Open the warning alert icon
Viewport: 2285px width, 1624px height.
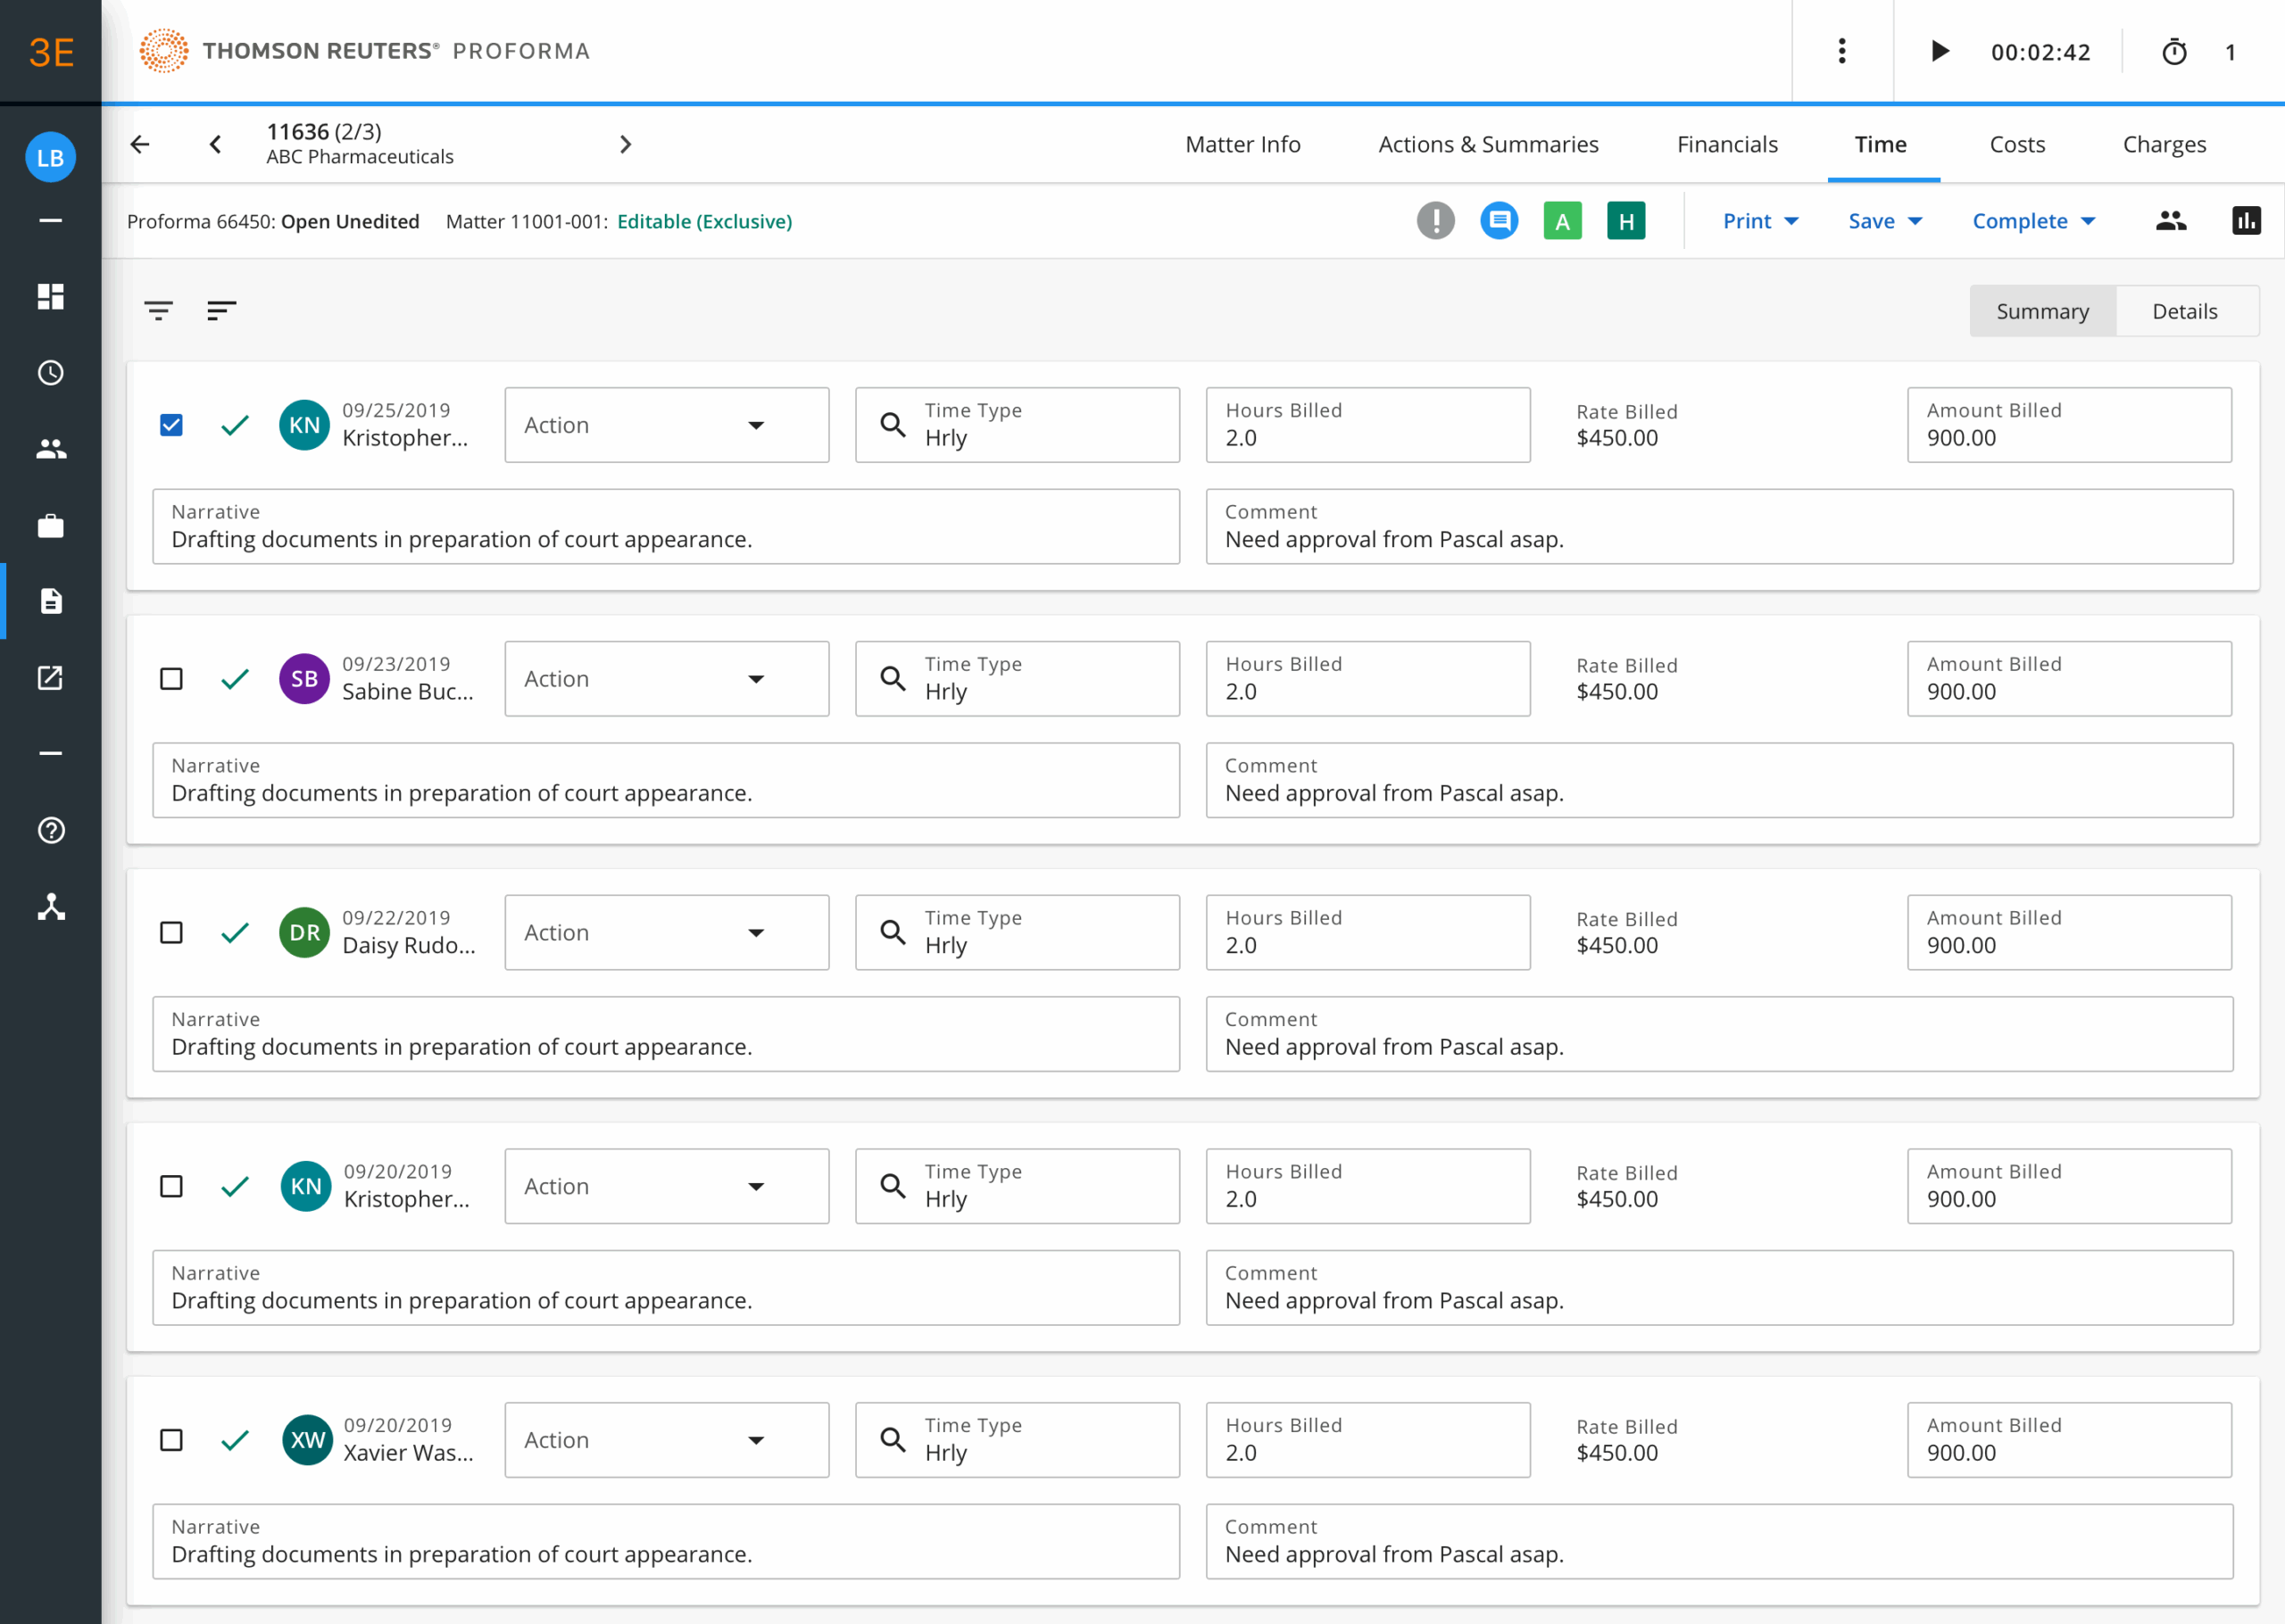pos(1435,221)
